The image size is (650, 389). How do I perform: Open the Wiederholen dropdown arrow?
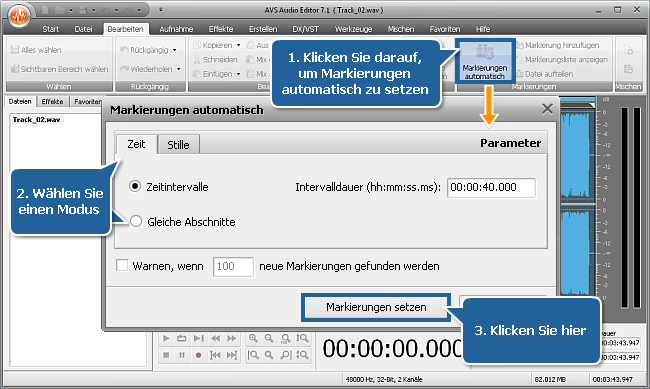click(179, 69)
